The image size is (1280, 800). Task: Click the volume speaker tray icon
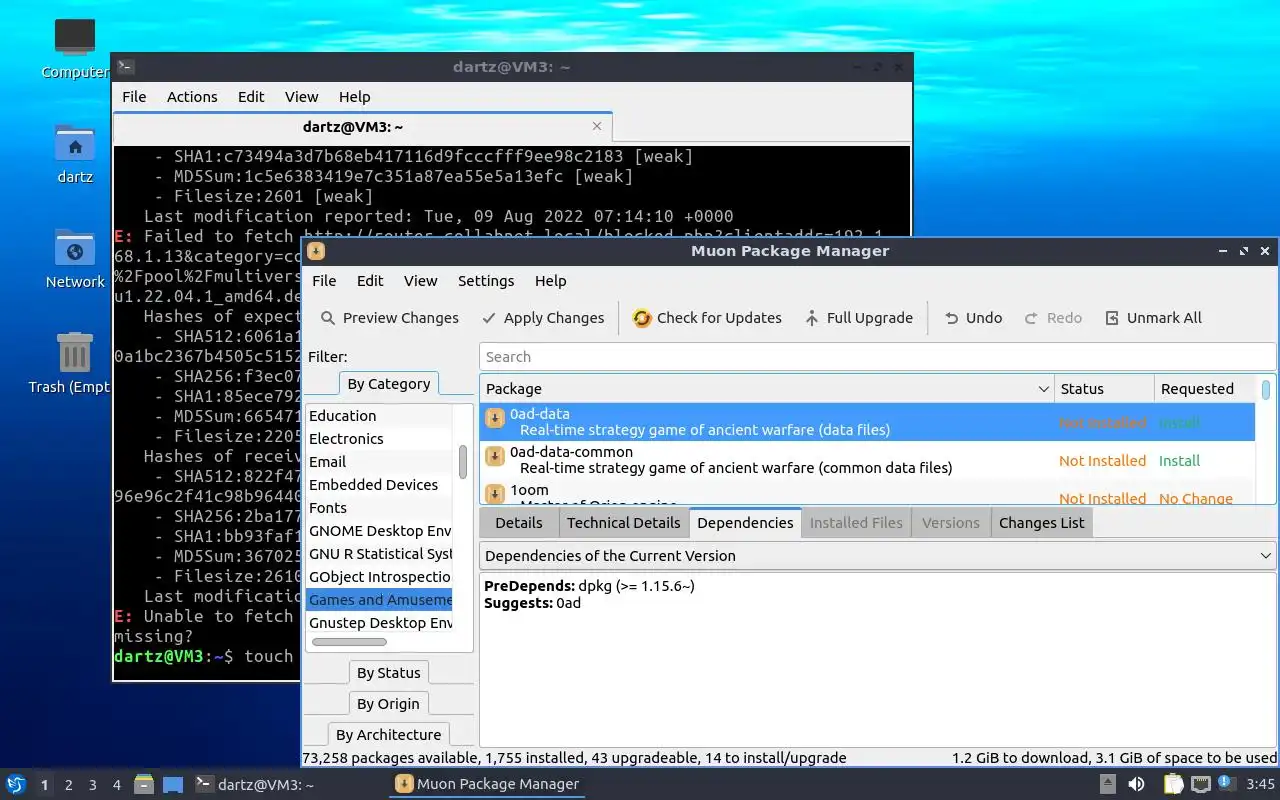point(1137,785)
